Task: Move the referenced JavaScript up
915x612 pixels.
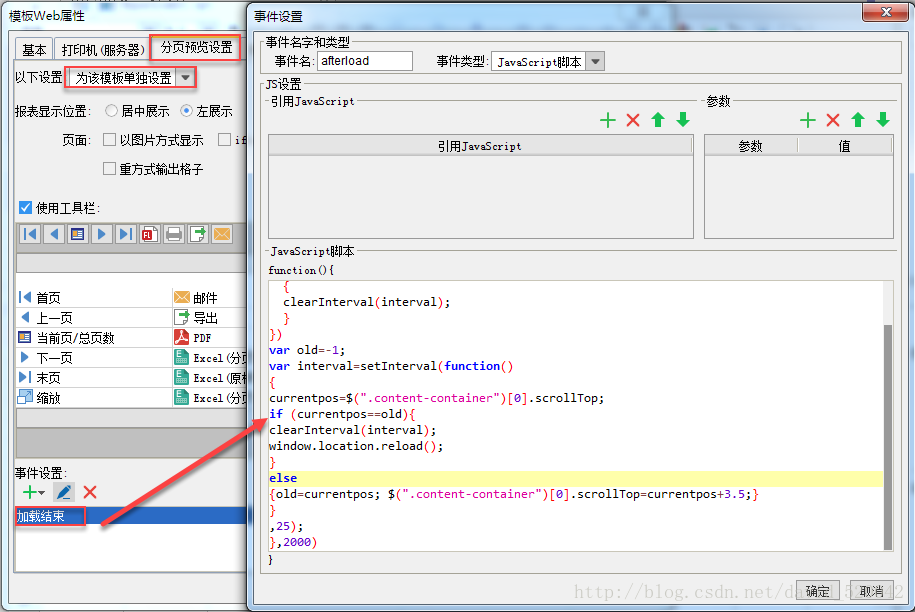Action: tap(658, 120)
